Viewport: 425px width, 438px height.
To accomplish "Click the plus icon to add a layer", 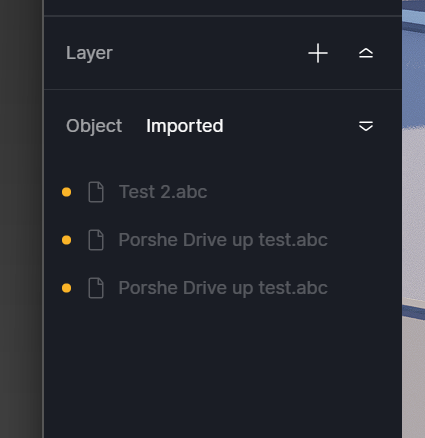I will coord(318,53).
